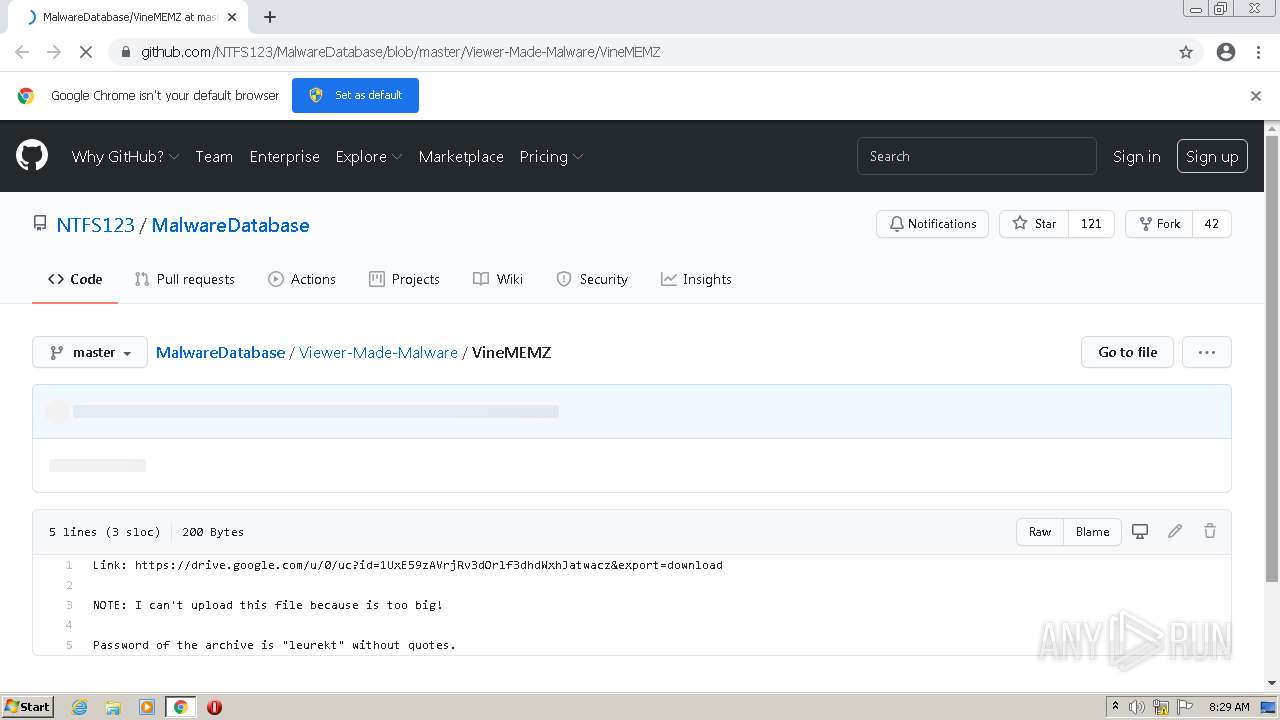
Task: Open the NTFS123 owner link
Action: coord(95,225)
